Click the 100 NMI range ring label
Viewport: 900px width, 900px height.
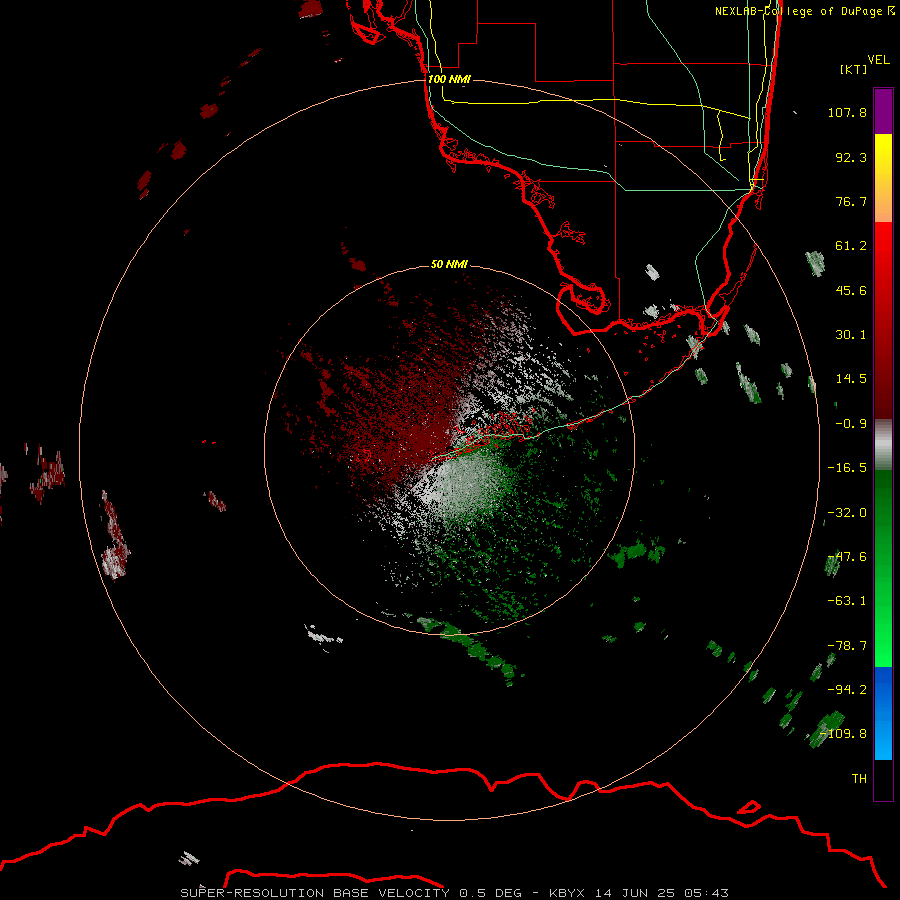[449, 79]
